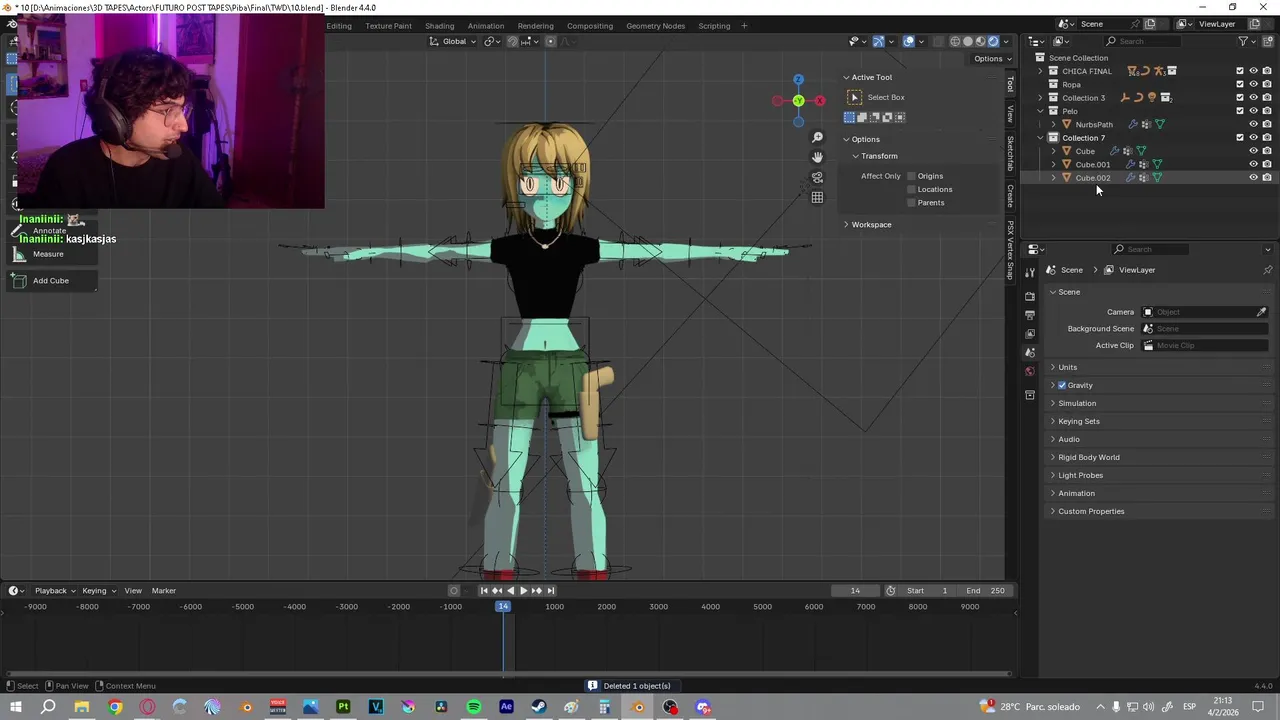Uncheck CHICA FINAL collection exclude checkbox

coord(1240,71)
